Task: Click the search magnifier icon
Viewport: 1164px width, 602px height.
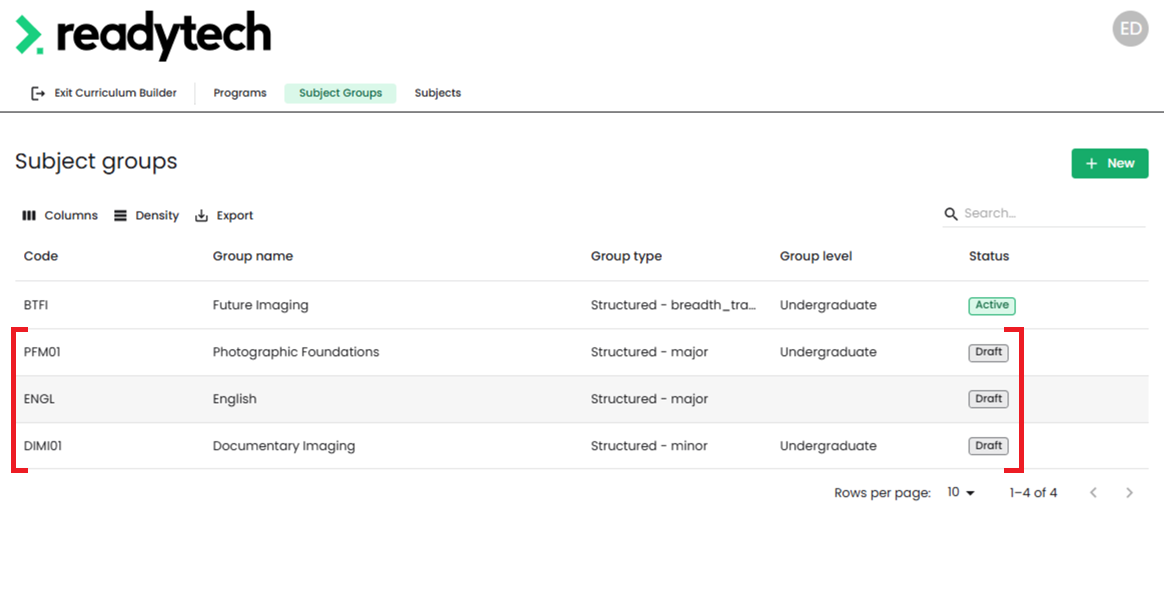Action: tap(951, 214)
